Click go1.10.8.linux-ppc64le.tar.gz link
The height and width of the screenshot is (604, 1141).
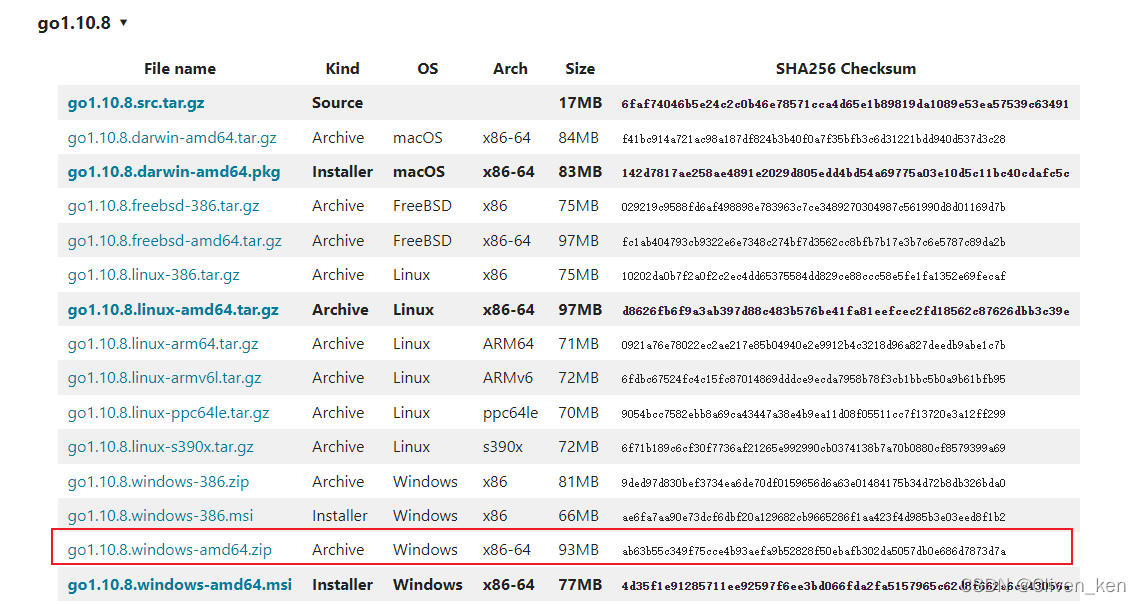[168, 413]
